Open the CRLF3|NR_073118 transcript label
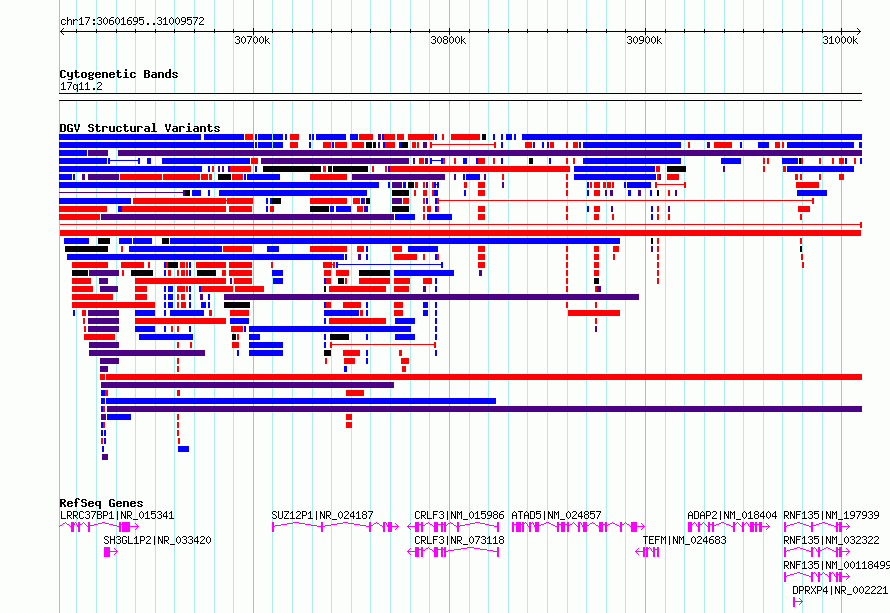The height and width of the screenshot is (613, 890). pyautogui.click(x=459, y=540)
